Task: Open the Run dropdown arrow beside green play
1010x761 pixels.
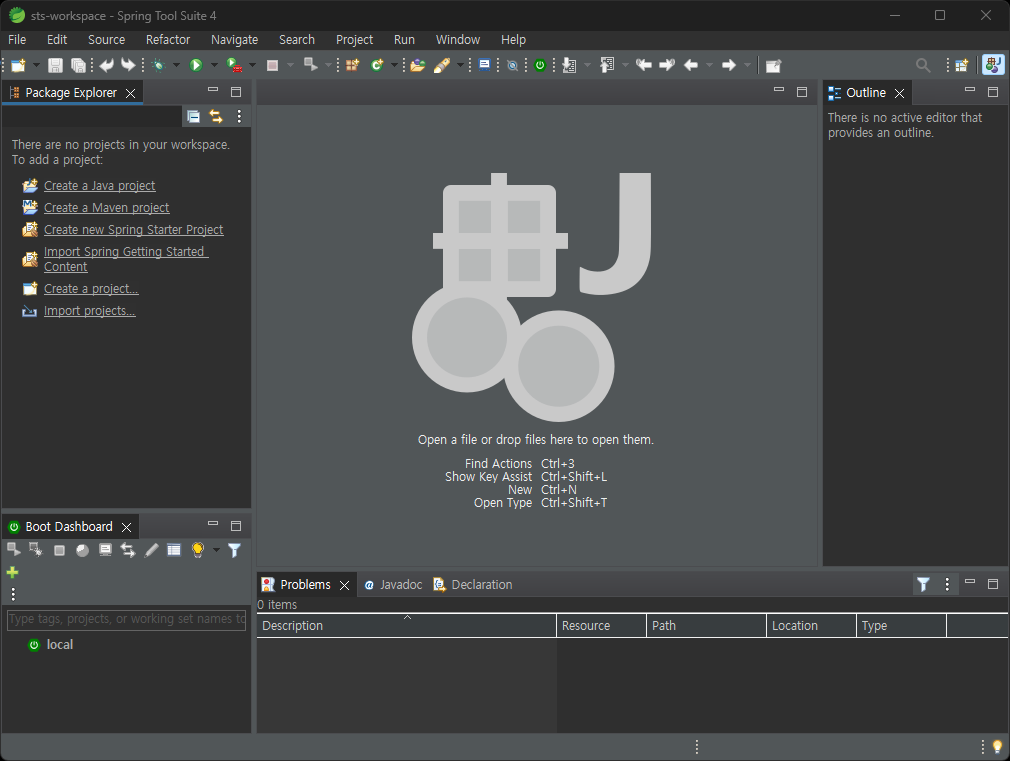Action: click(214, 65)
